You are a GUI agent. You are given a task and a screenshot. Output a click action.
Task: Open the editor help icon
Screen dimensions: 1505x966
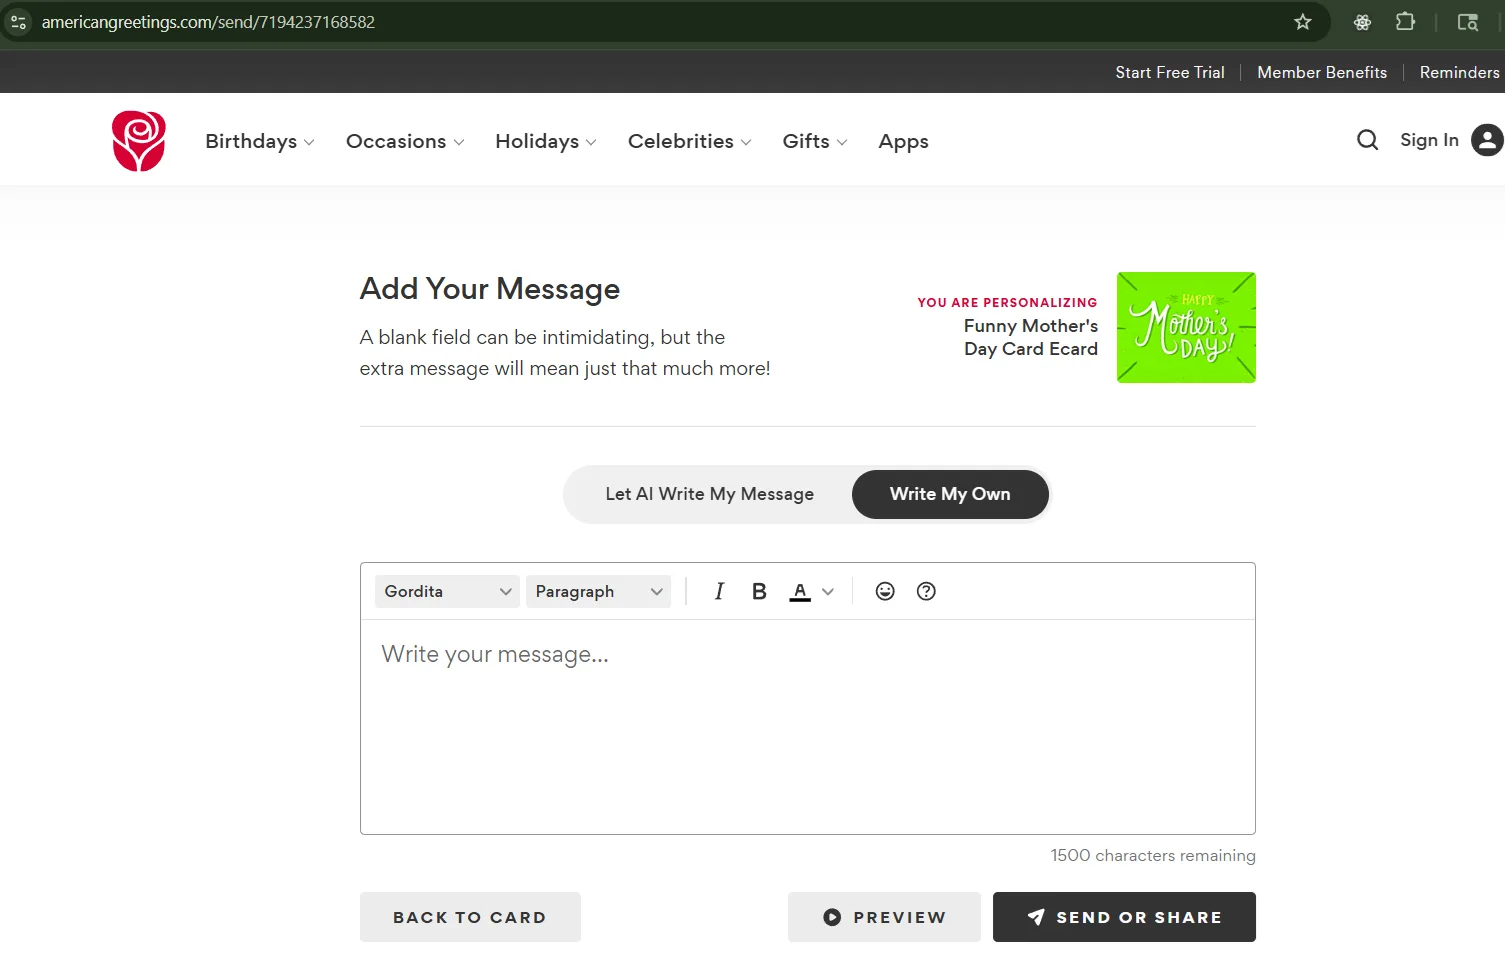coord(926,591)
